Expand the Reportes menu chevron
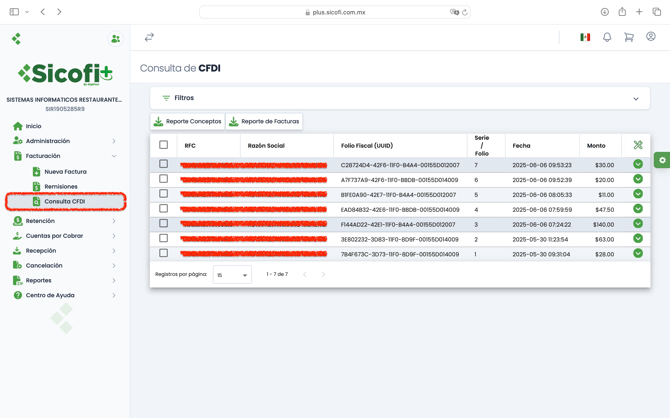 (114, 281)
